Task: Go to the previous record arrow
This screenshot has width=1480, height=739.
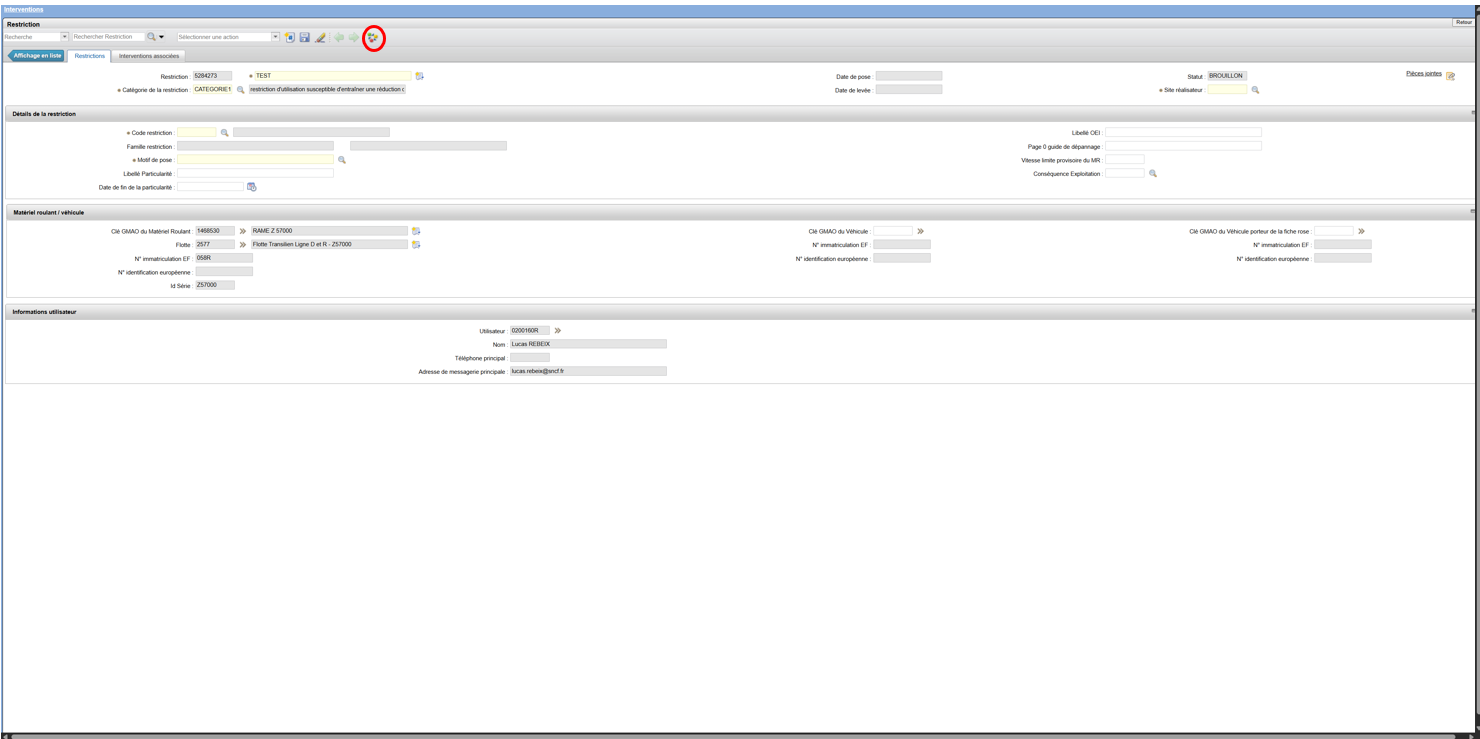Action: (339, 37)
